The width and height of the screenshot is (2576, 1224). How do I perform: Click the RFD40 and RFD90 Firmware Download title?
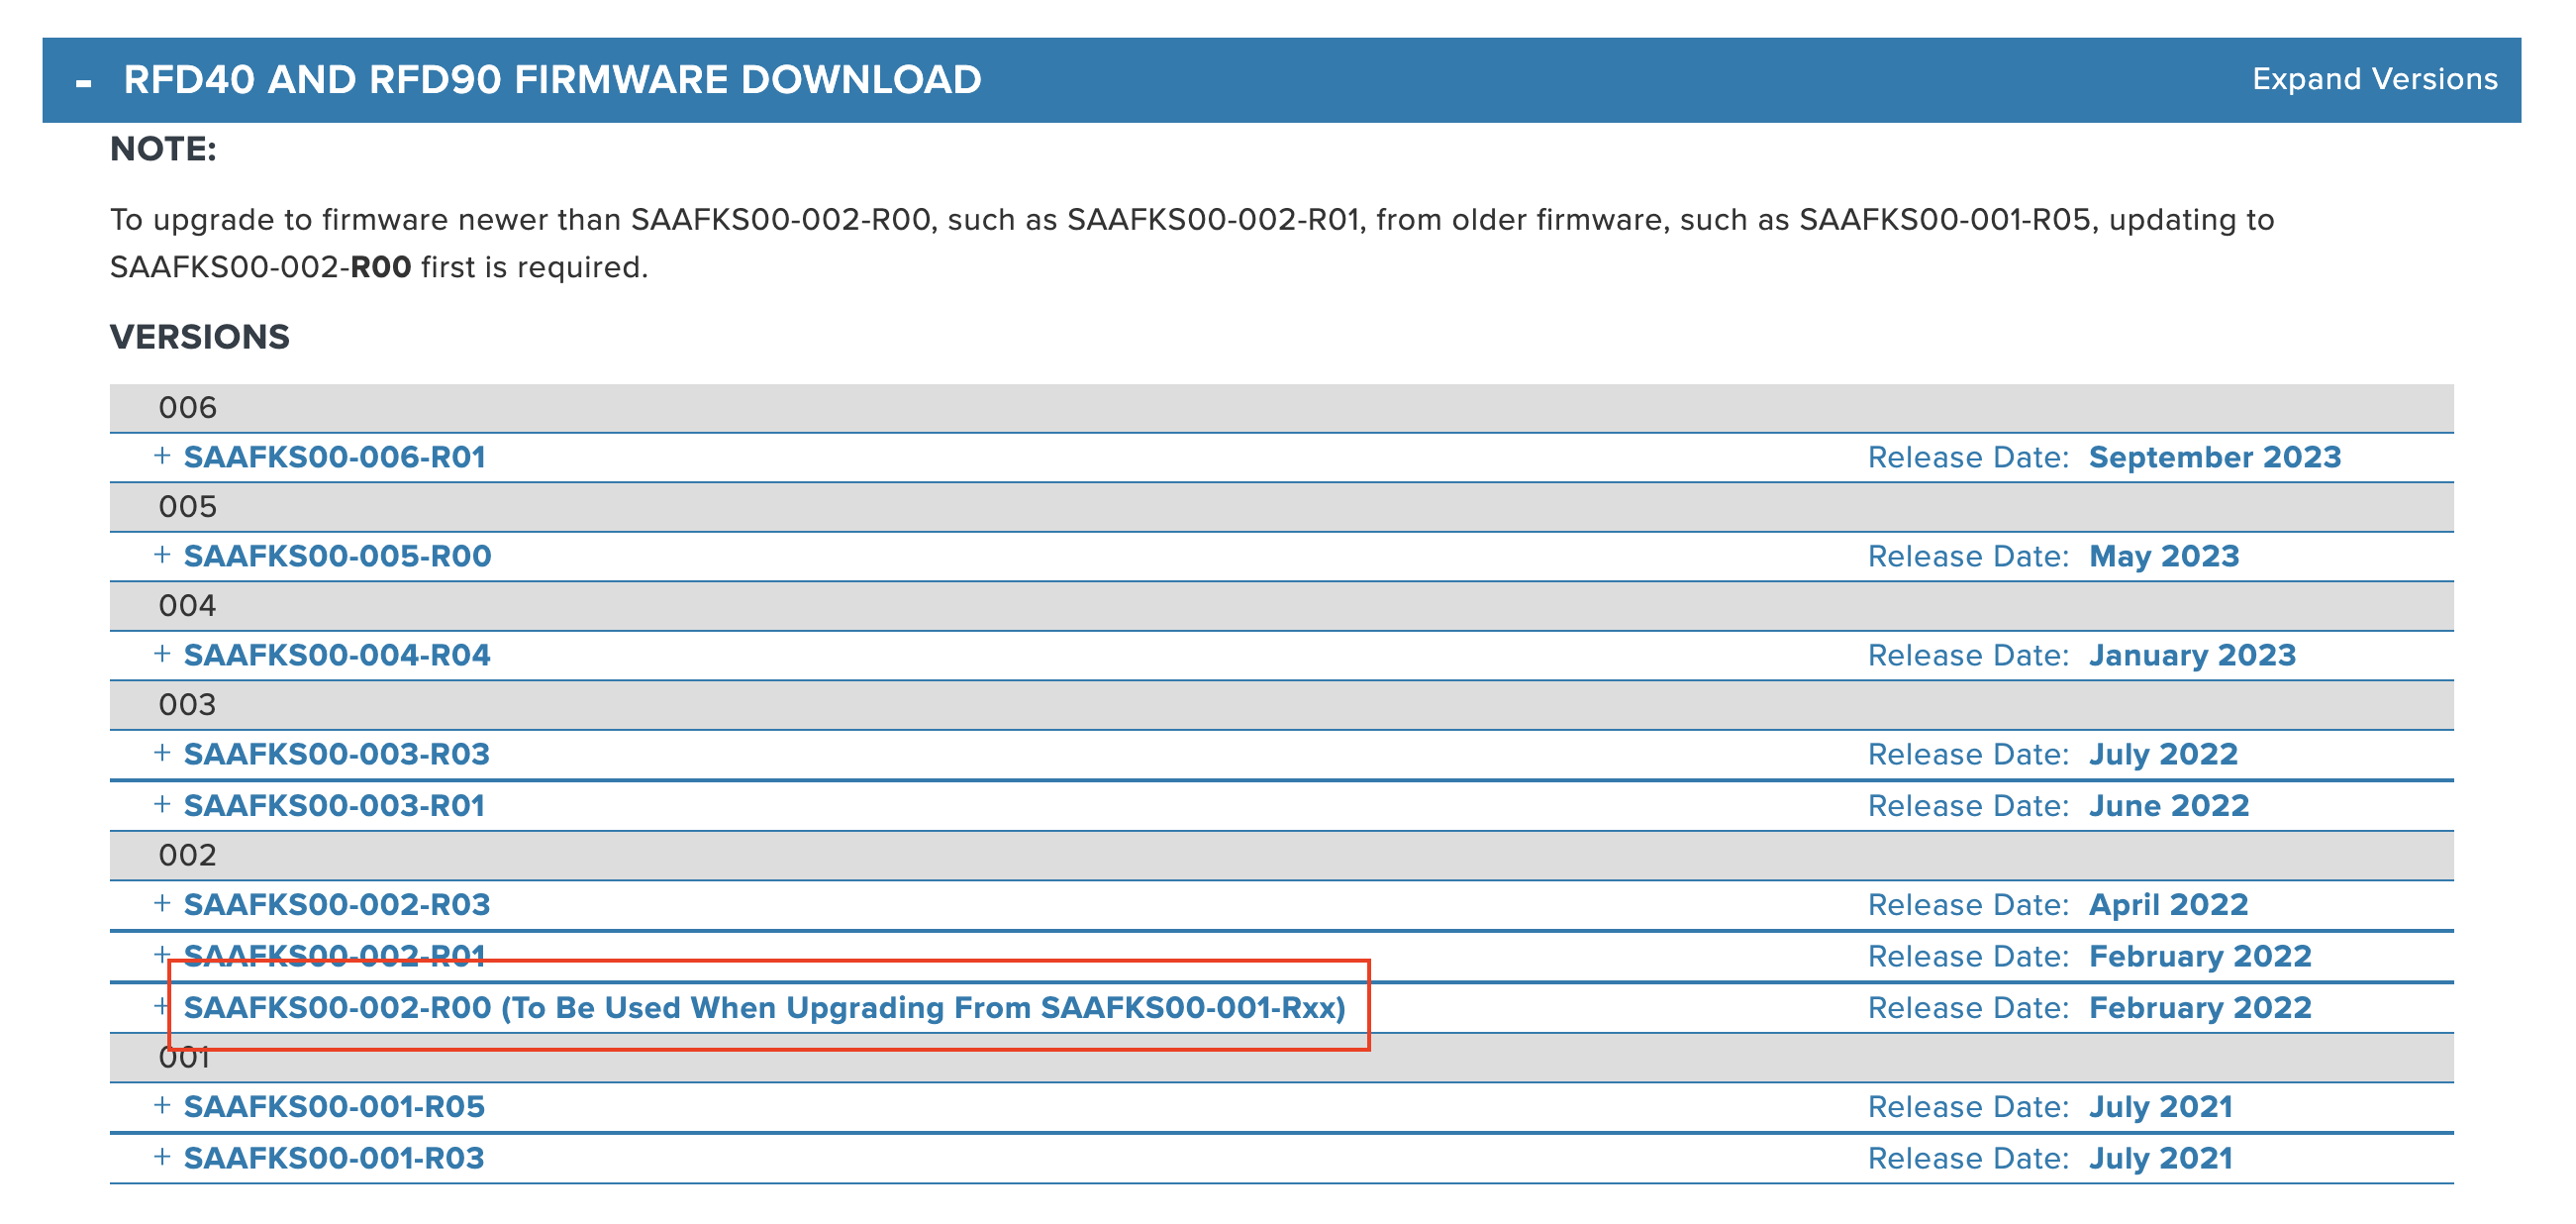(552, 80)
